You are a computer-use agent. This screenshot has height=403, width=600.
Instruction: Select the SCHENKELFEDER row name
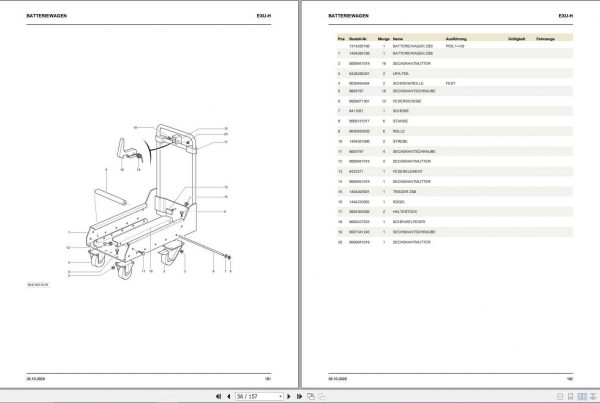[409, 222]
